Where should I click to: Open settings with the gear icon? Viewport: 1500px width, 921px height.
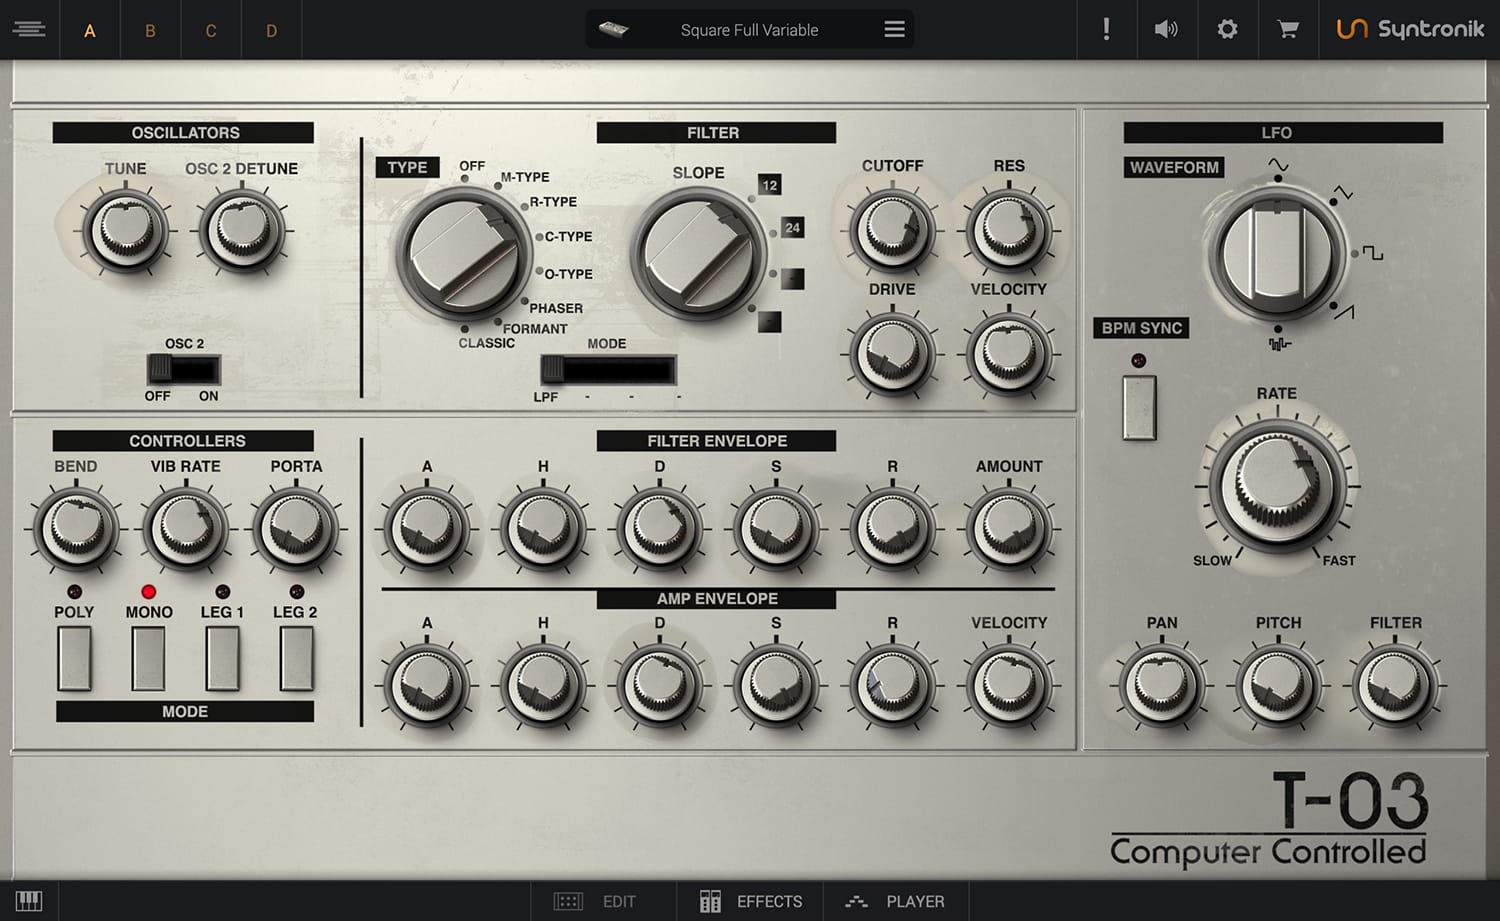[x=1227, y=29]
